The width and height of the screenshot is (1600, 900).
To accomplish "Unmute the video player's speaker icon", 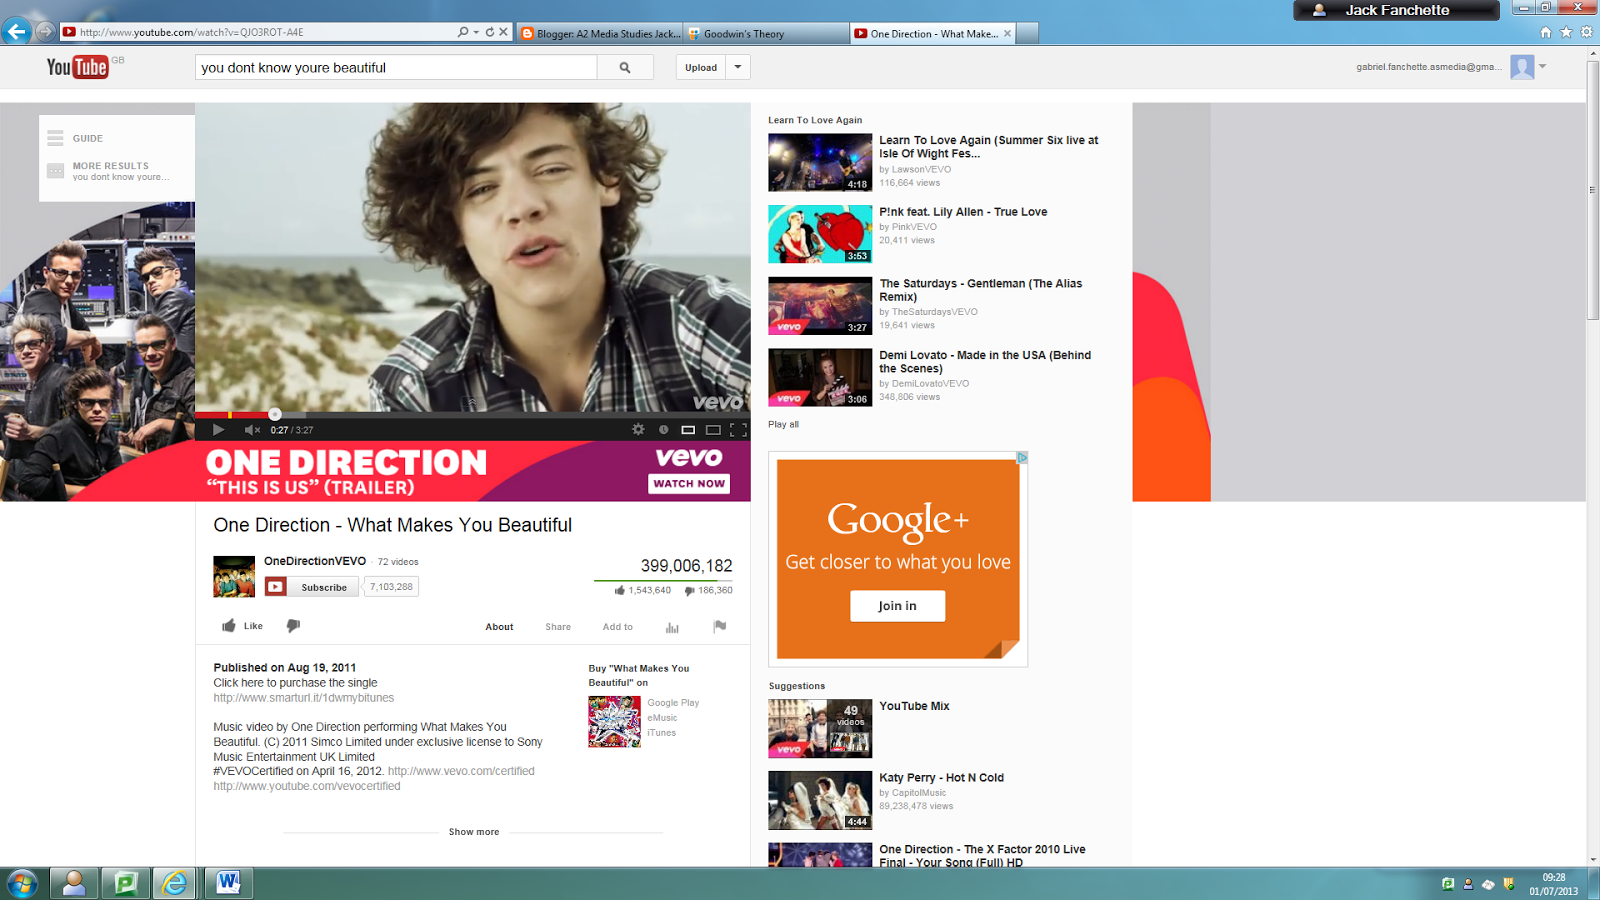I will (x=252, y=430).
